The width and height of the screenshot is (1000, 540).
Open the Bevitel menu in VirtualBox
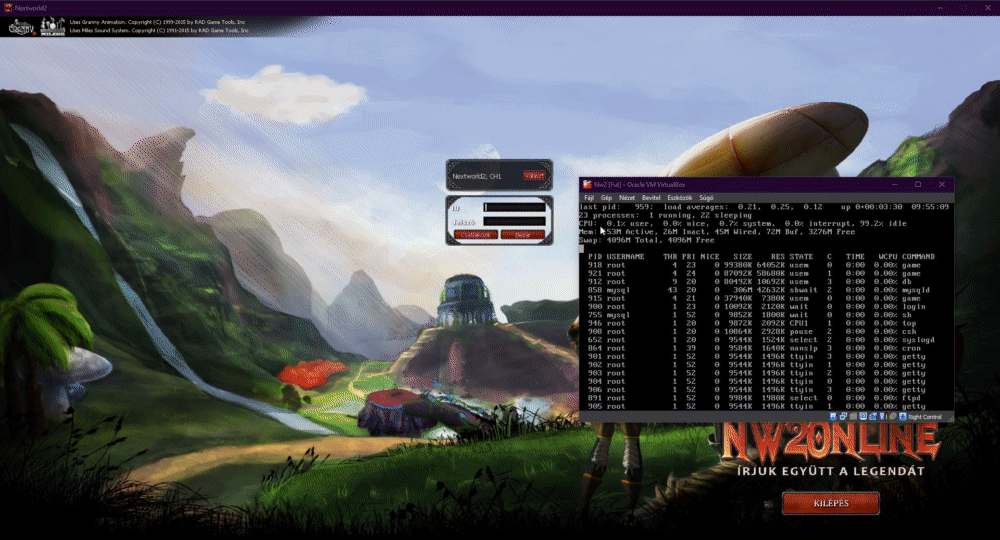point(651,198)
